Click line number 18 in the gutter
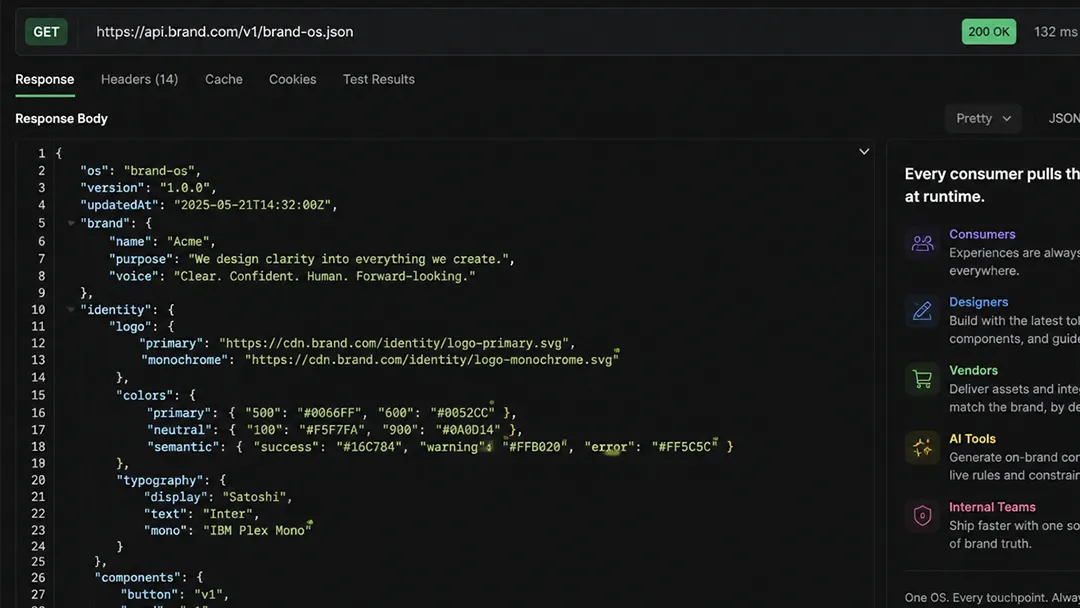1080x608 pixels. [38, 446]
